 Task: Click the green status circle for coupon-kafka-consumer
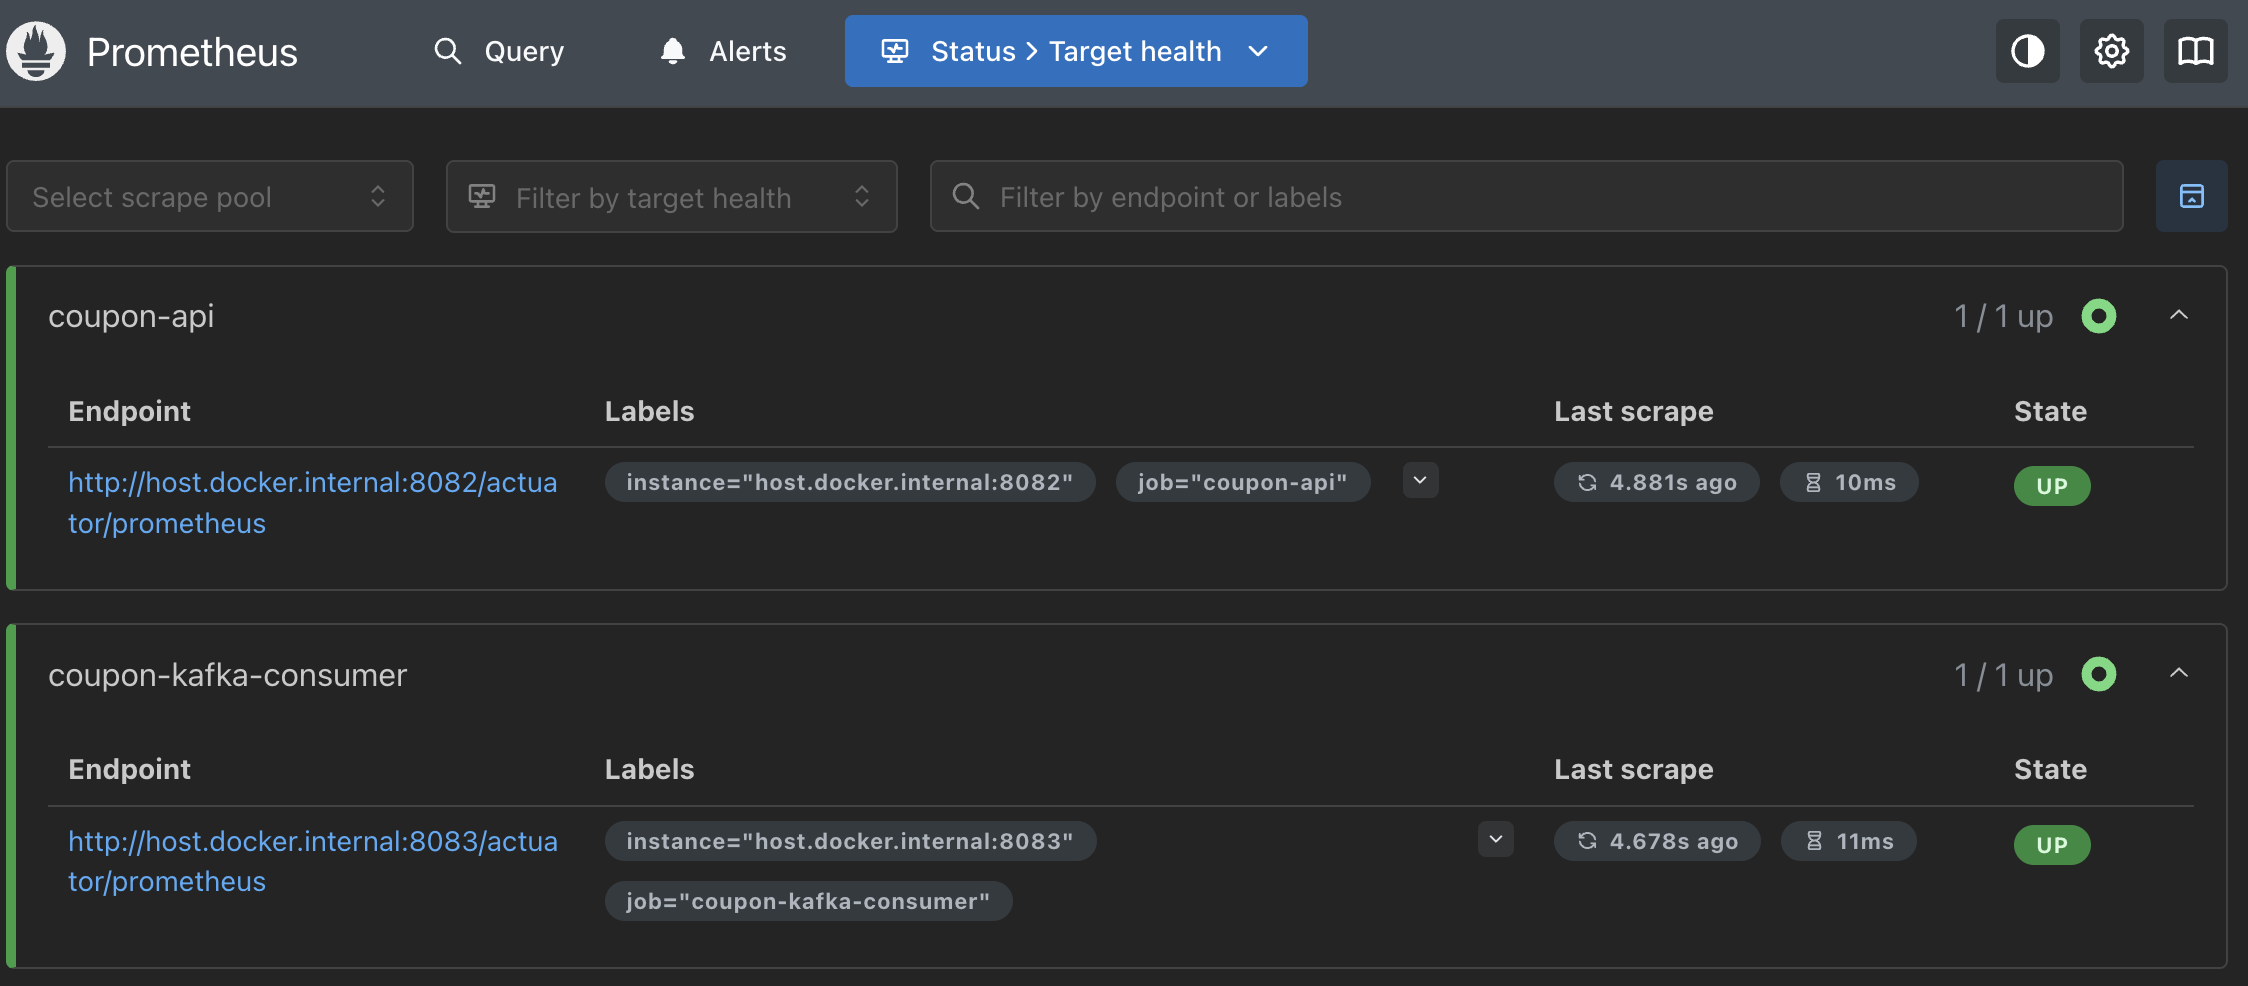pos(2099,674)
